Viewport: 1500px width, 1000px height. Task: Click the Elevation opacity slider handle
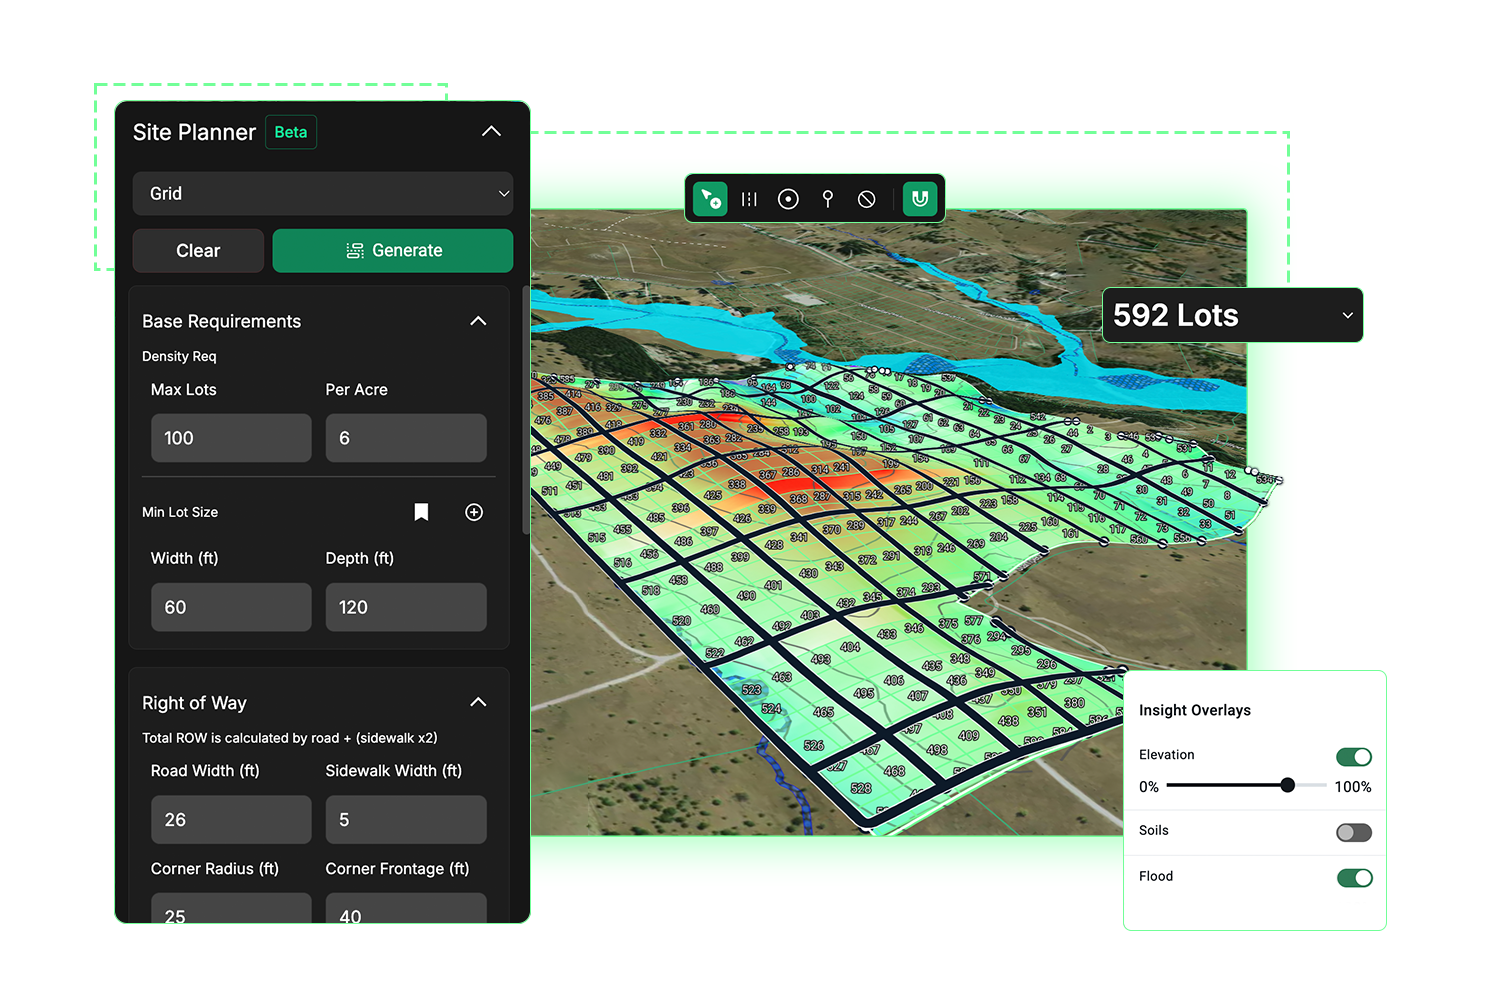pos(1288,785)
